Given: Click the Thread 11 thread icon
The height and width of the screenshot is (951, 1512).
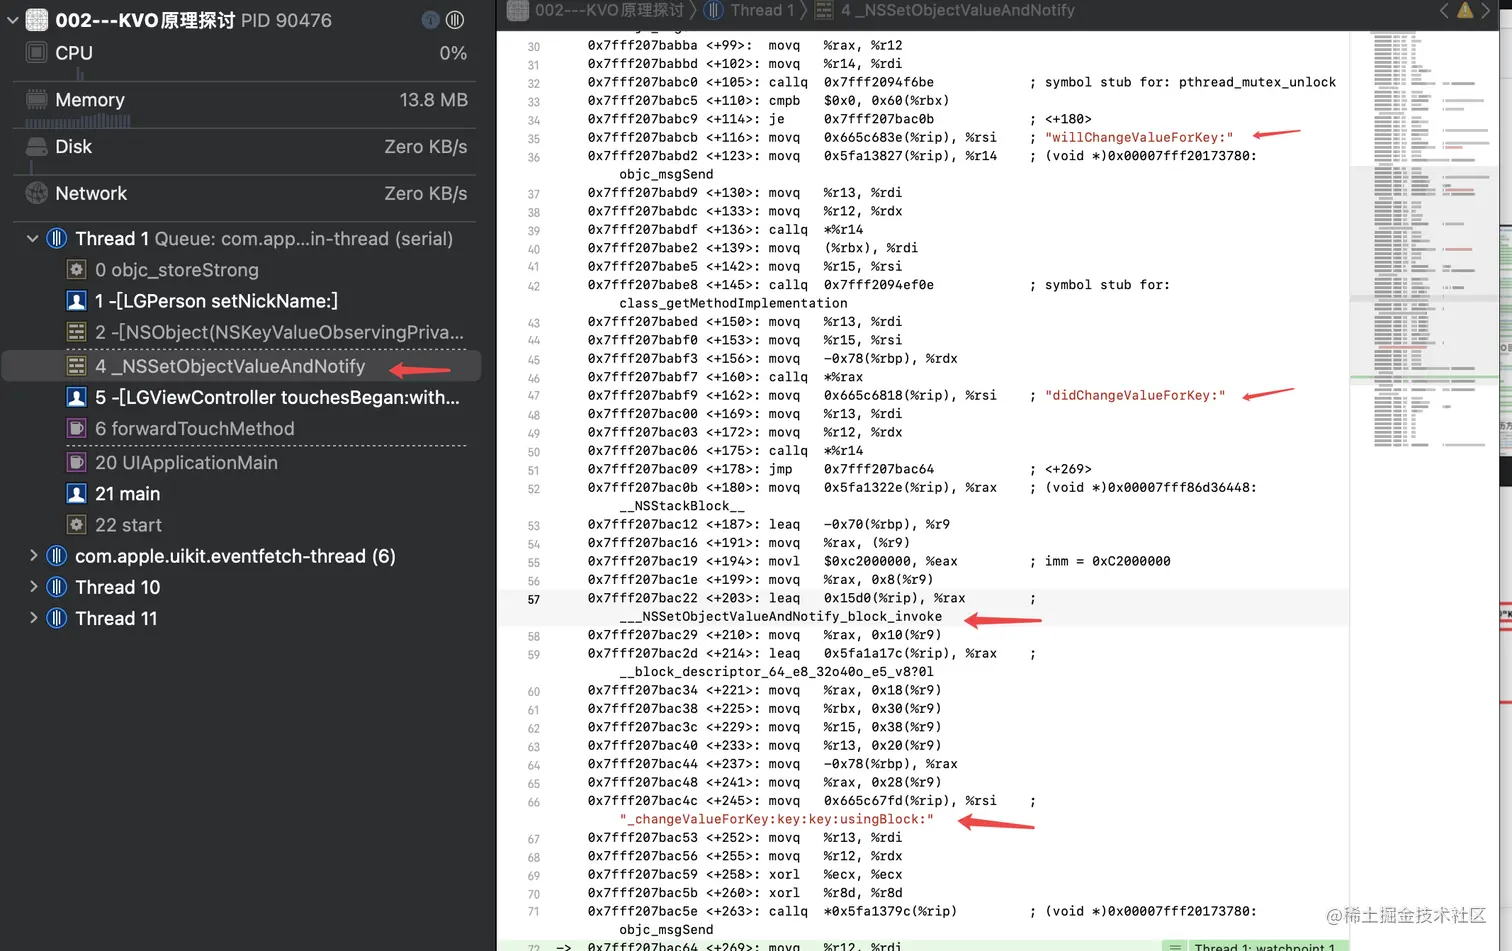Looking at the screenshot, I should [x=57, y=618].
